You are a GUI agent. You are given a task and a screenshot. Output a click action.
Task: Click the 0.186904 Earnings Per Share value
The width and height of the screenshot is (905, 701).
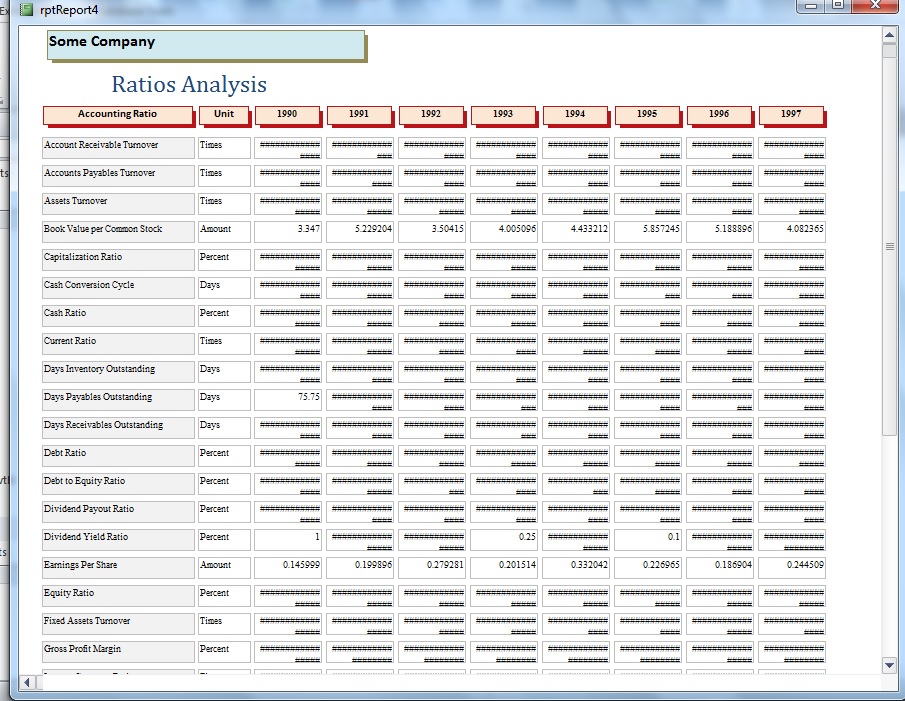(x=720, y=567)
